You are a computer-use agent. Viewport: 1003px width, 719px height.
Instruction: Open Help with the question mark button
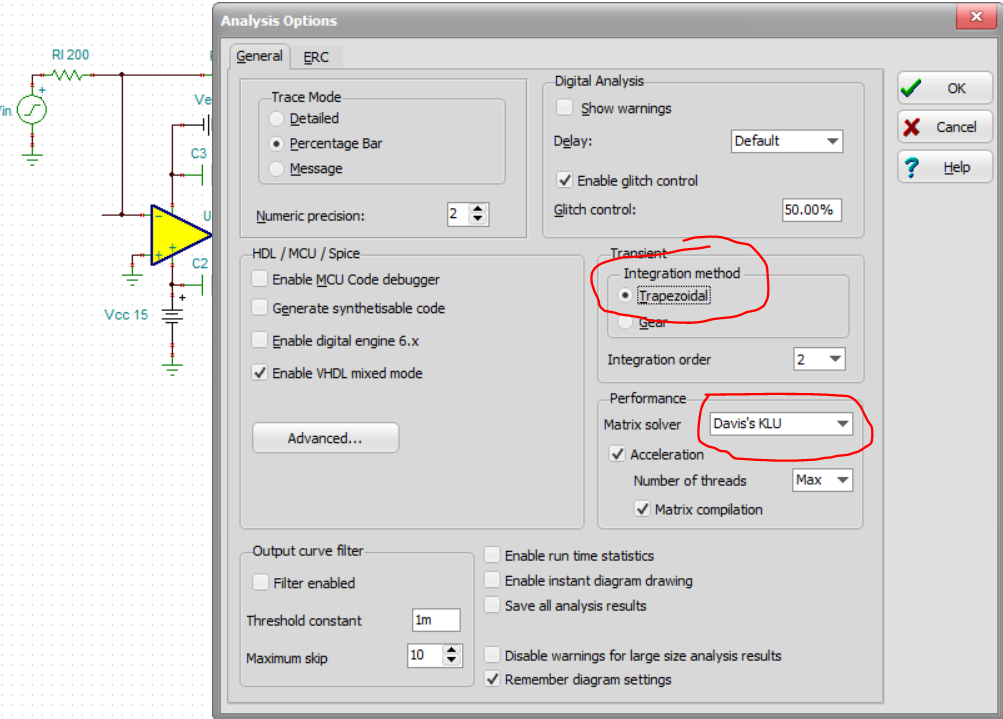pos(945,167)
